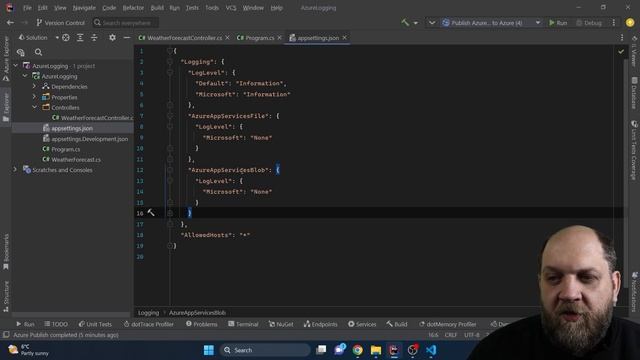Collapse the Controllers folder
Screen dimensions: 640x360
35,107
